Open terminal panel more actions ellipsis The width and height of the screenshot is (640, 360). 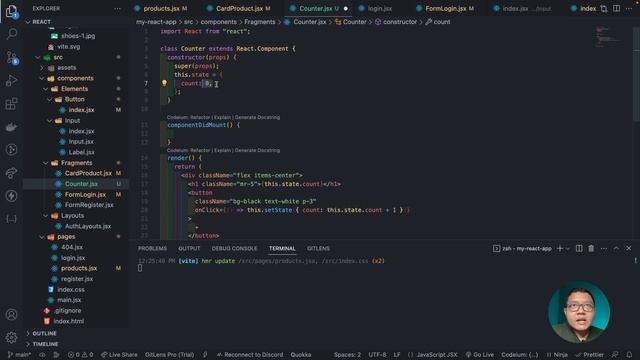[x=604, y=248]
